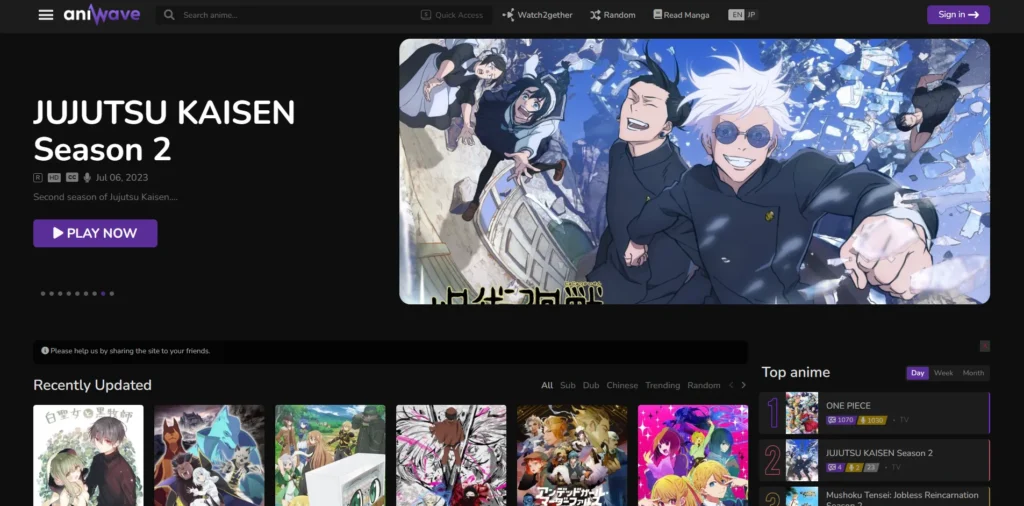Screen dimensions: 1024x506
Task: Open Quick Access in search bar
Action: click(x=452, y=15)
